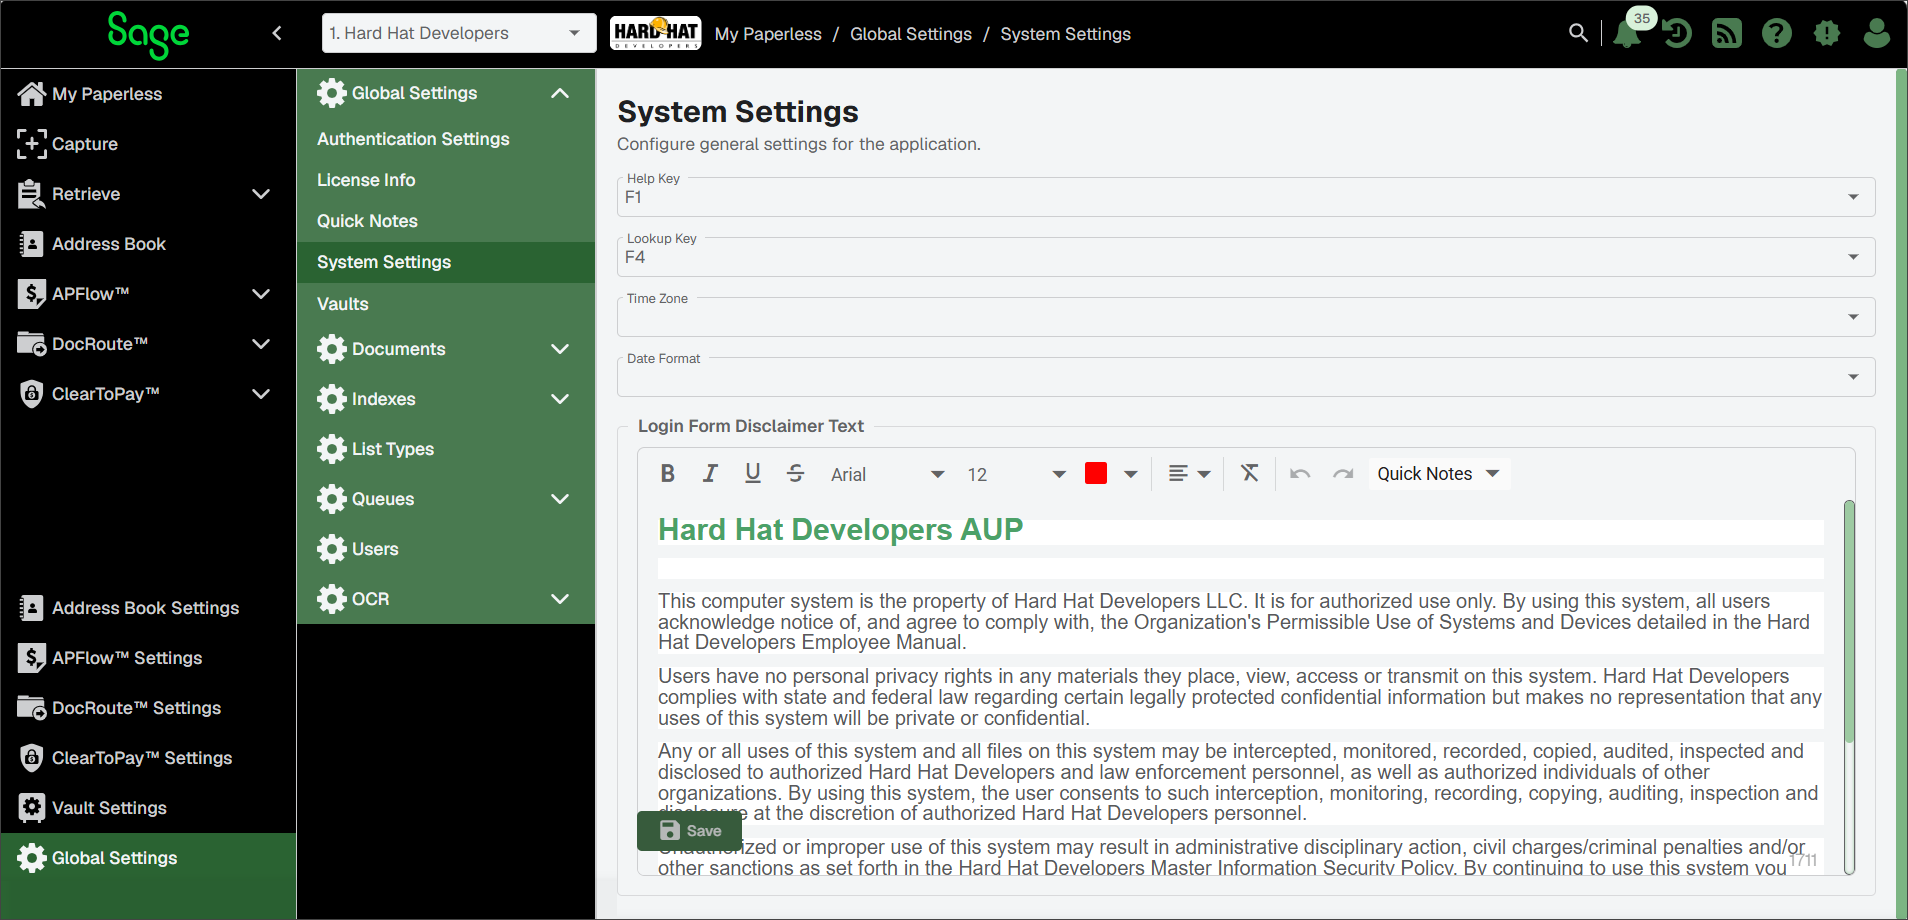Image resolution: width=1908 pixels, height=920 pixels.
Task: Open the help question mark icon
Action: 1777,34
